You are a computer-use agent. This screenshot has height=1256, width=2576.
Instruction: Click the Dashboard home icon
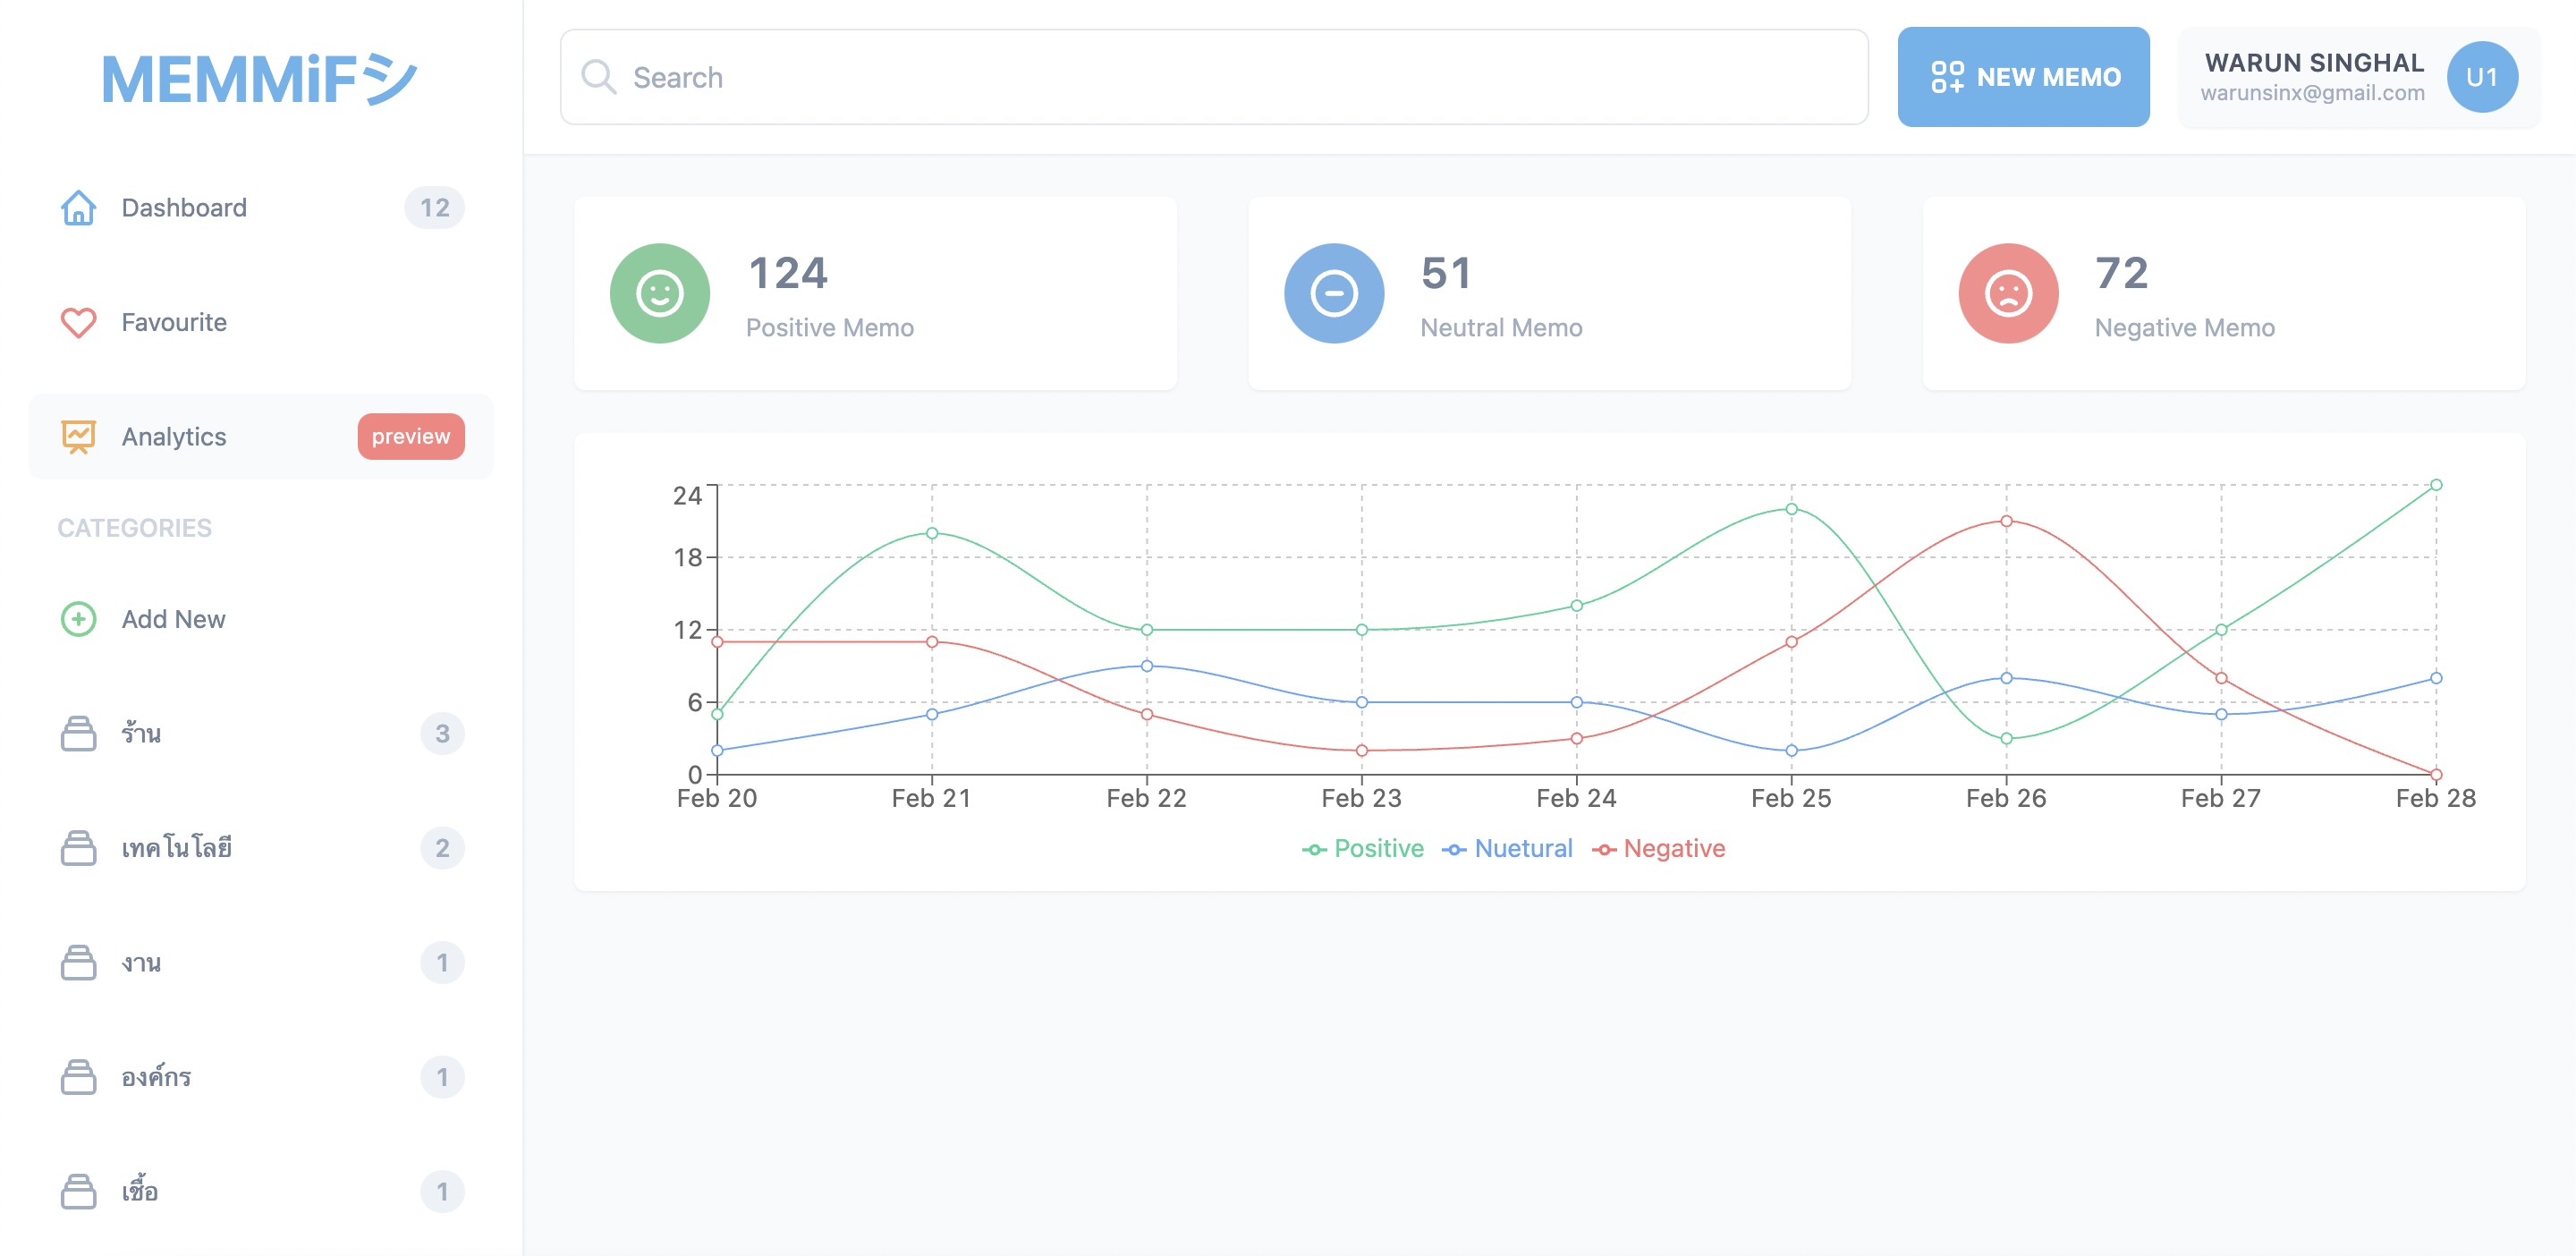(x=78, y=208)
